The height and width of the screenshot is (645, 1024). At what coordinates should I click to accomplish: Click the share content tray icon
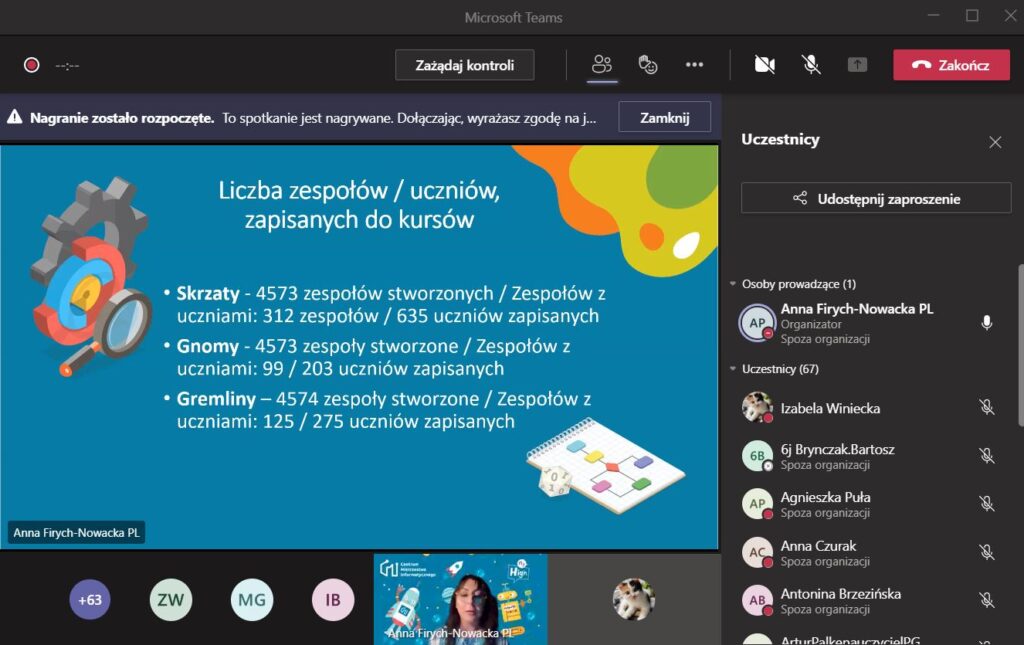[857, 65]
